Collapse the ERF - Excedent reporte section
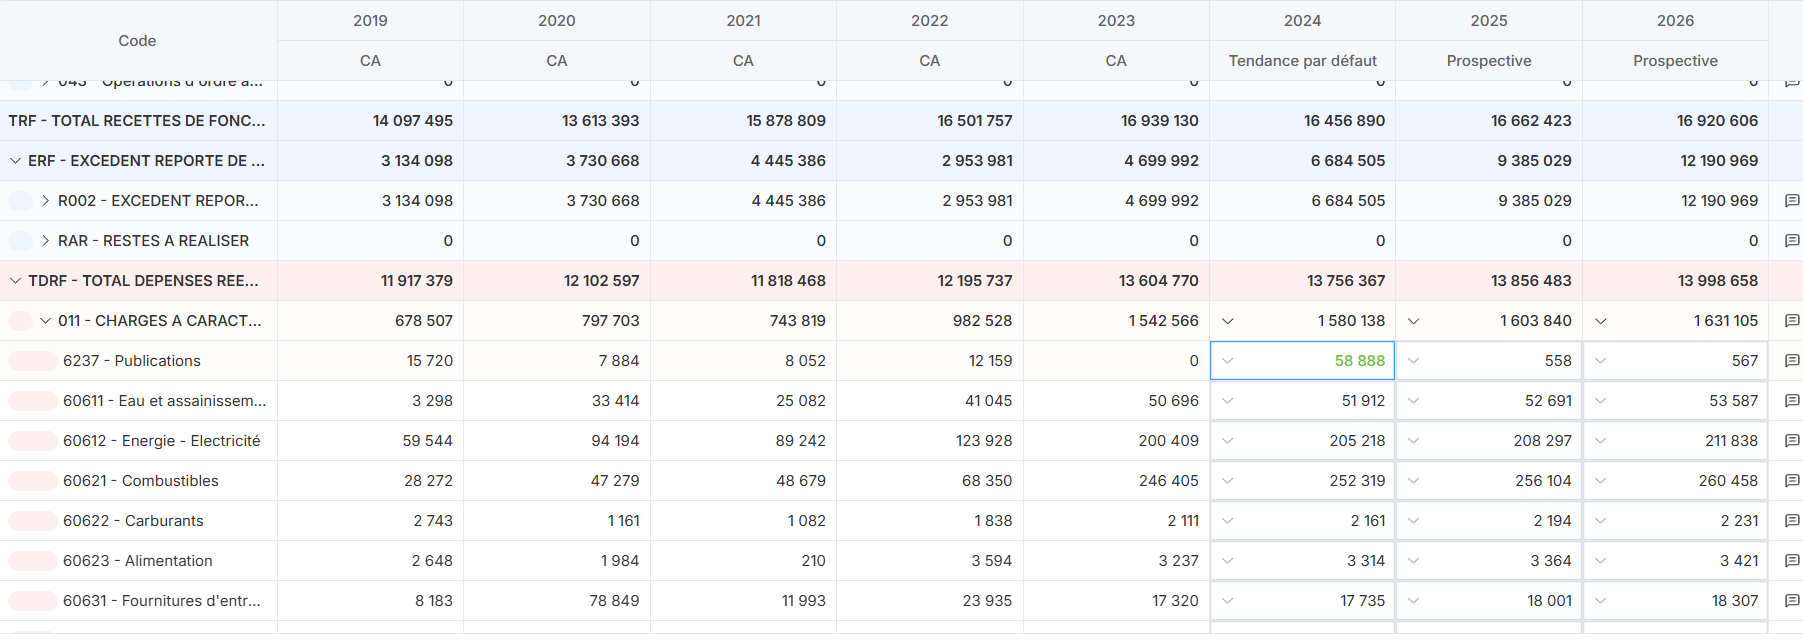The image size is (1803, 641). [15, 161]
